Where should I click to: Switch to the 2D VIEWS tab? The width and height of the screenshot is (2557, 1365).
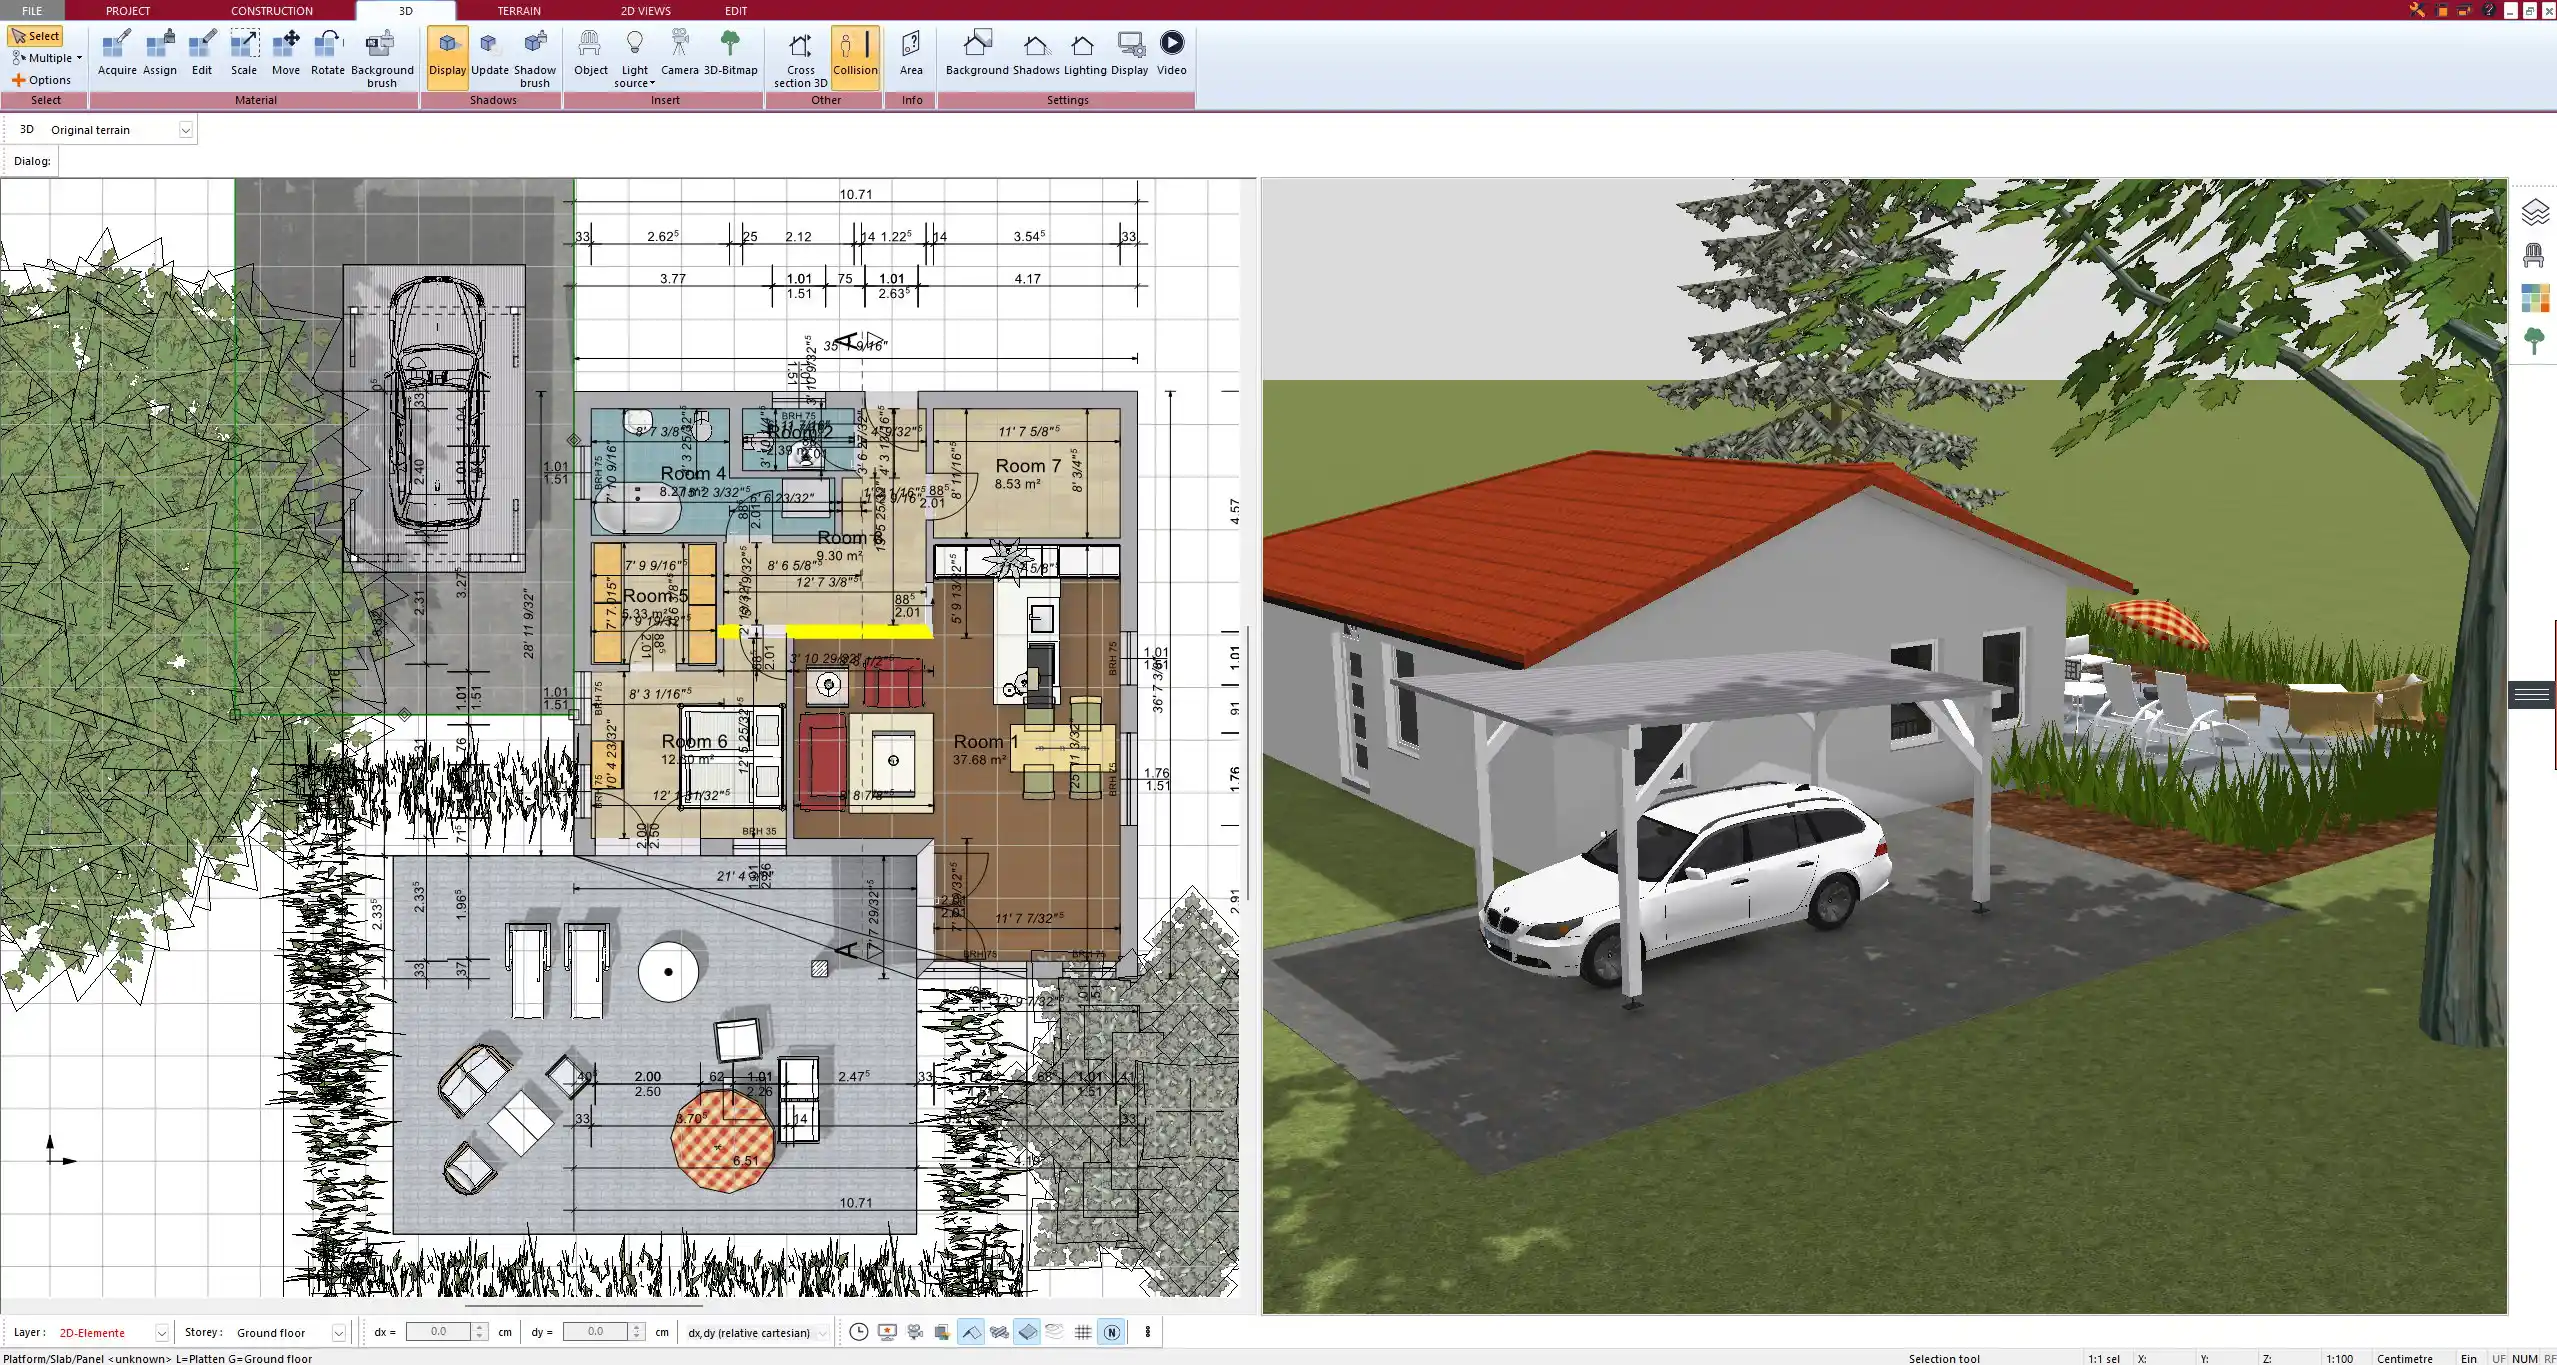pos(645,11)
